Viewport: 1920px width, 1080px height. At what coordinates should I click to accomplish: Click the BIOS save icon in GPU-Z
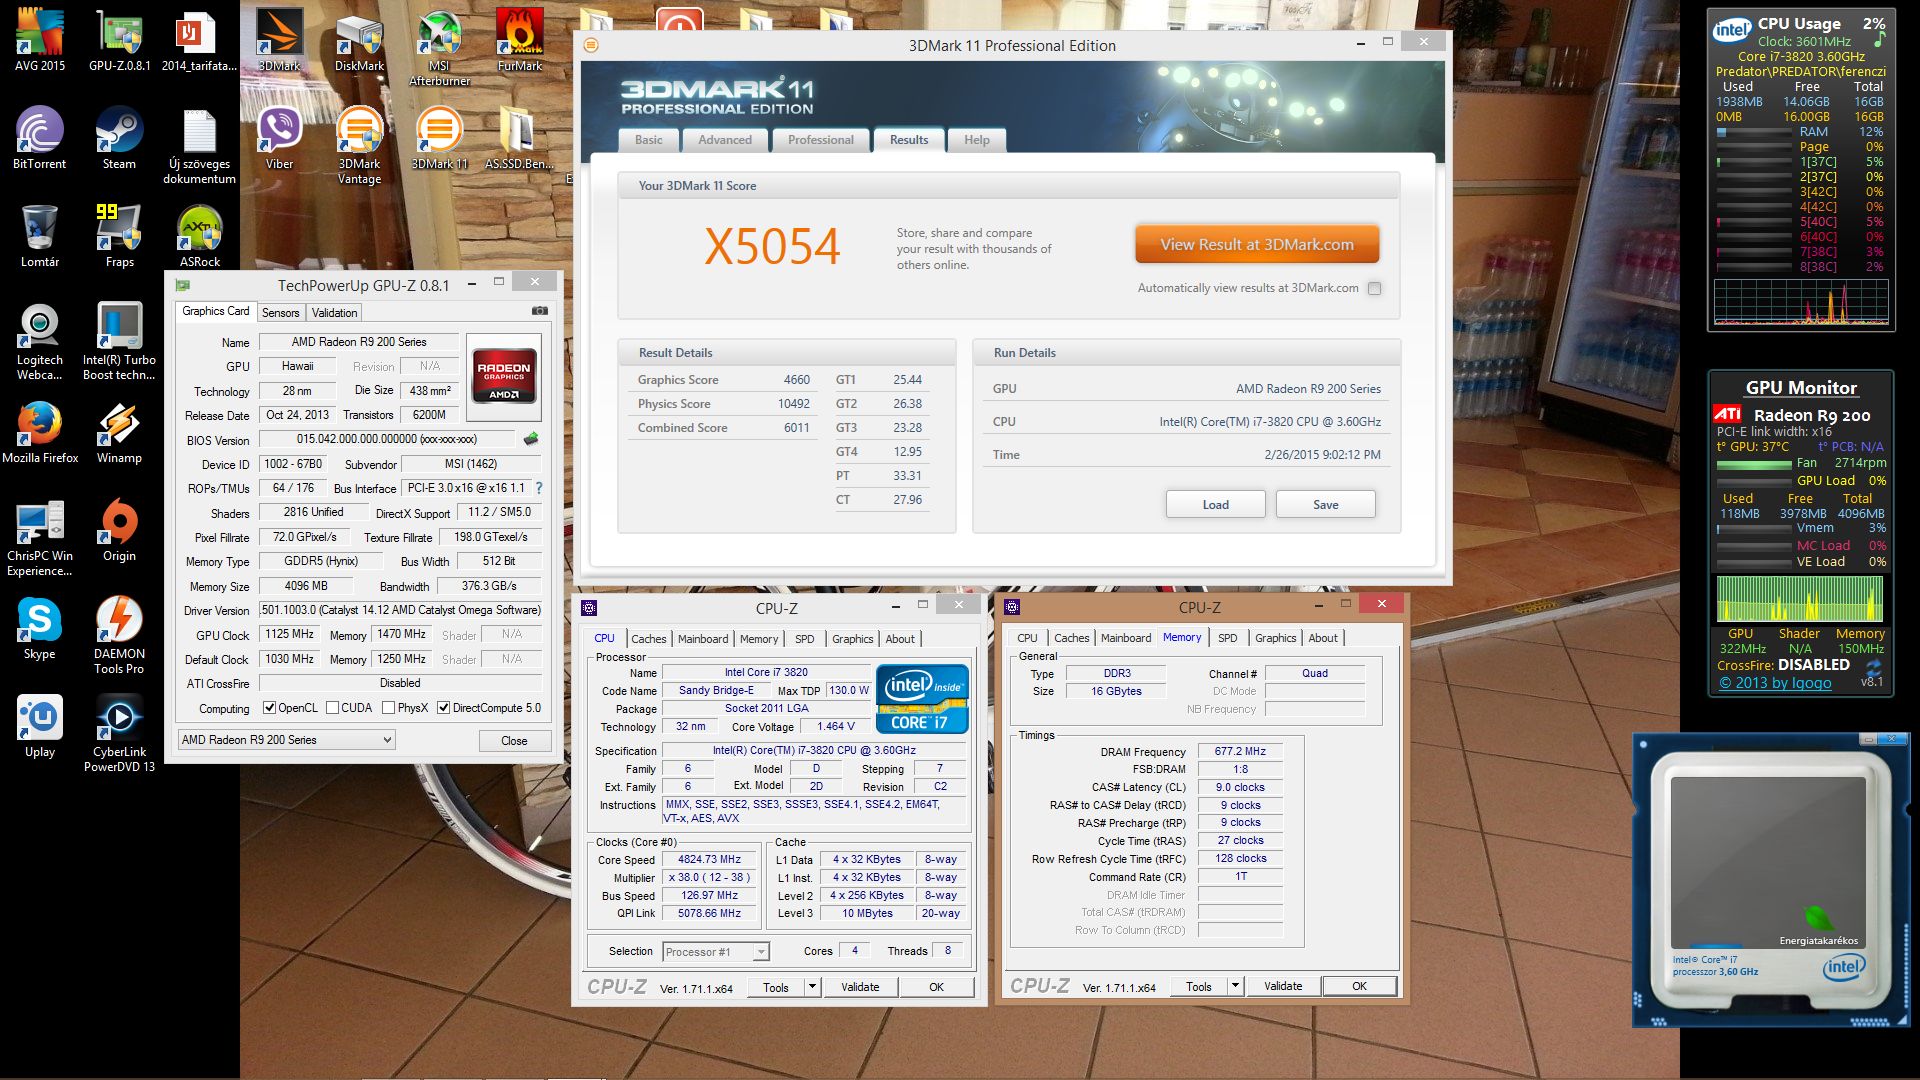coord(531,439)
